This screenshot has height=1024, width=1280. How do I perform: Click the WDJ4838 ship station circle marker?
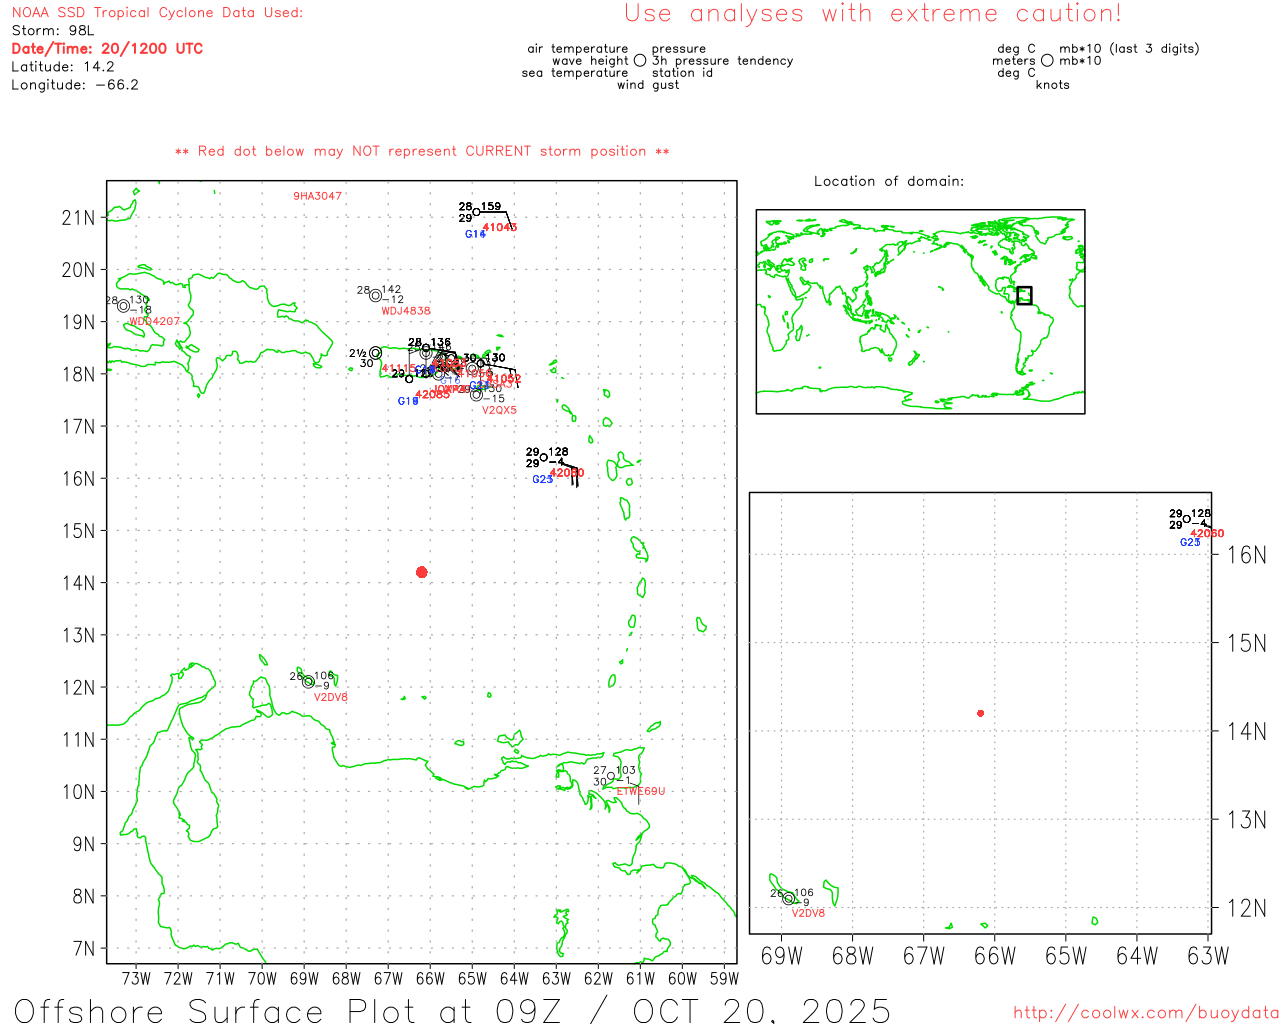click(375, 295)
